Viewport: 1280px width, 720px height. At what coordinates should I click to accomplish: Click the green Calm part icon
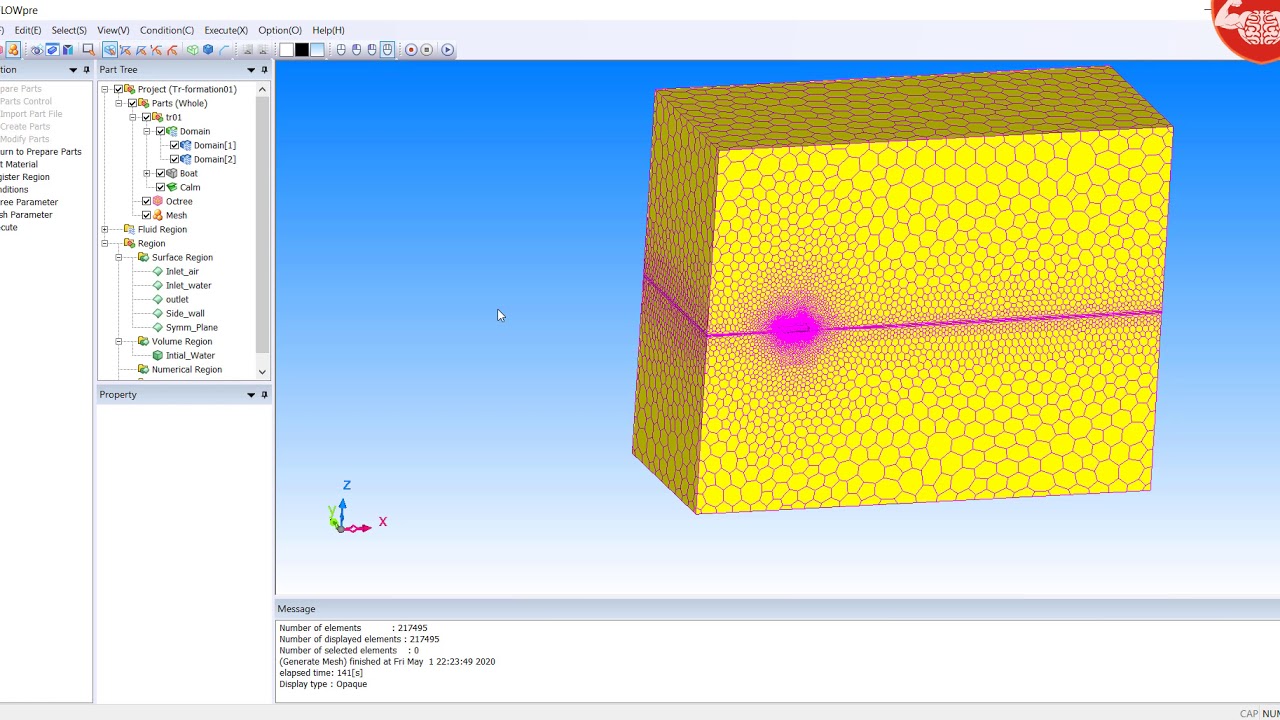coord(172,187)
